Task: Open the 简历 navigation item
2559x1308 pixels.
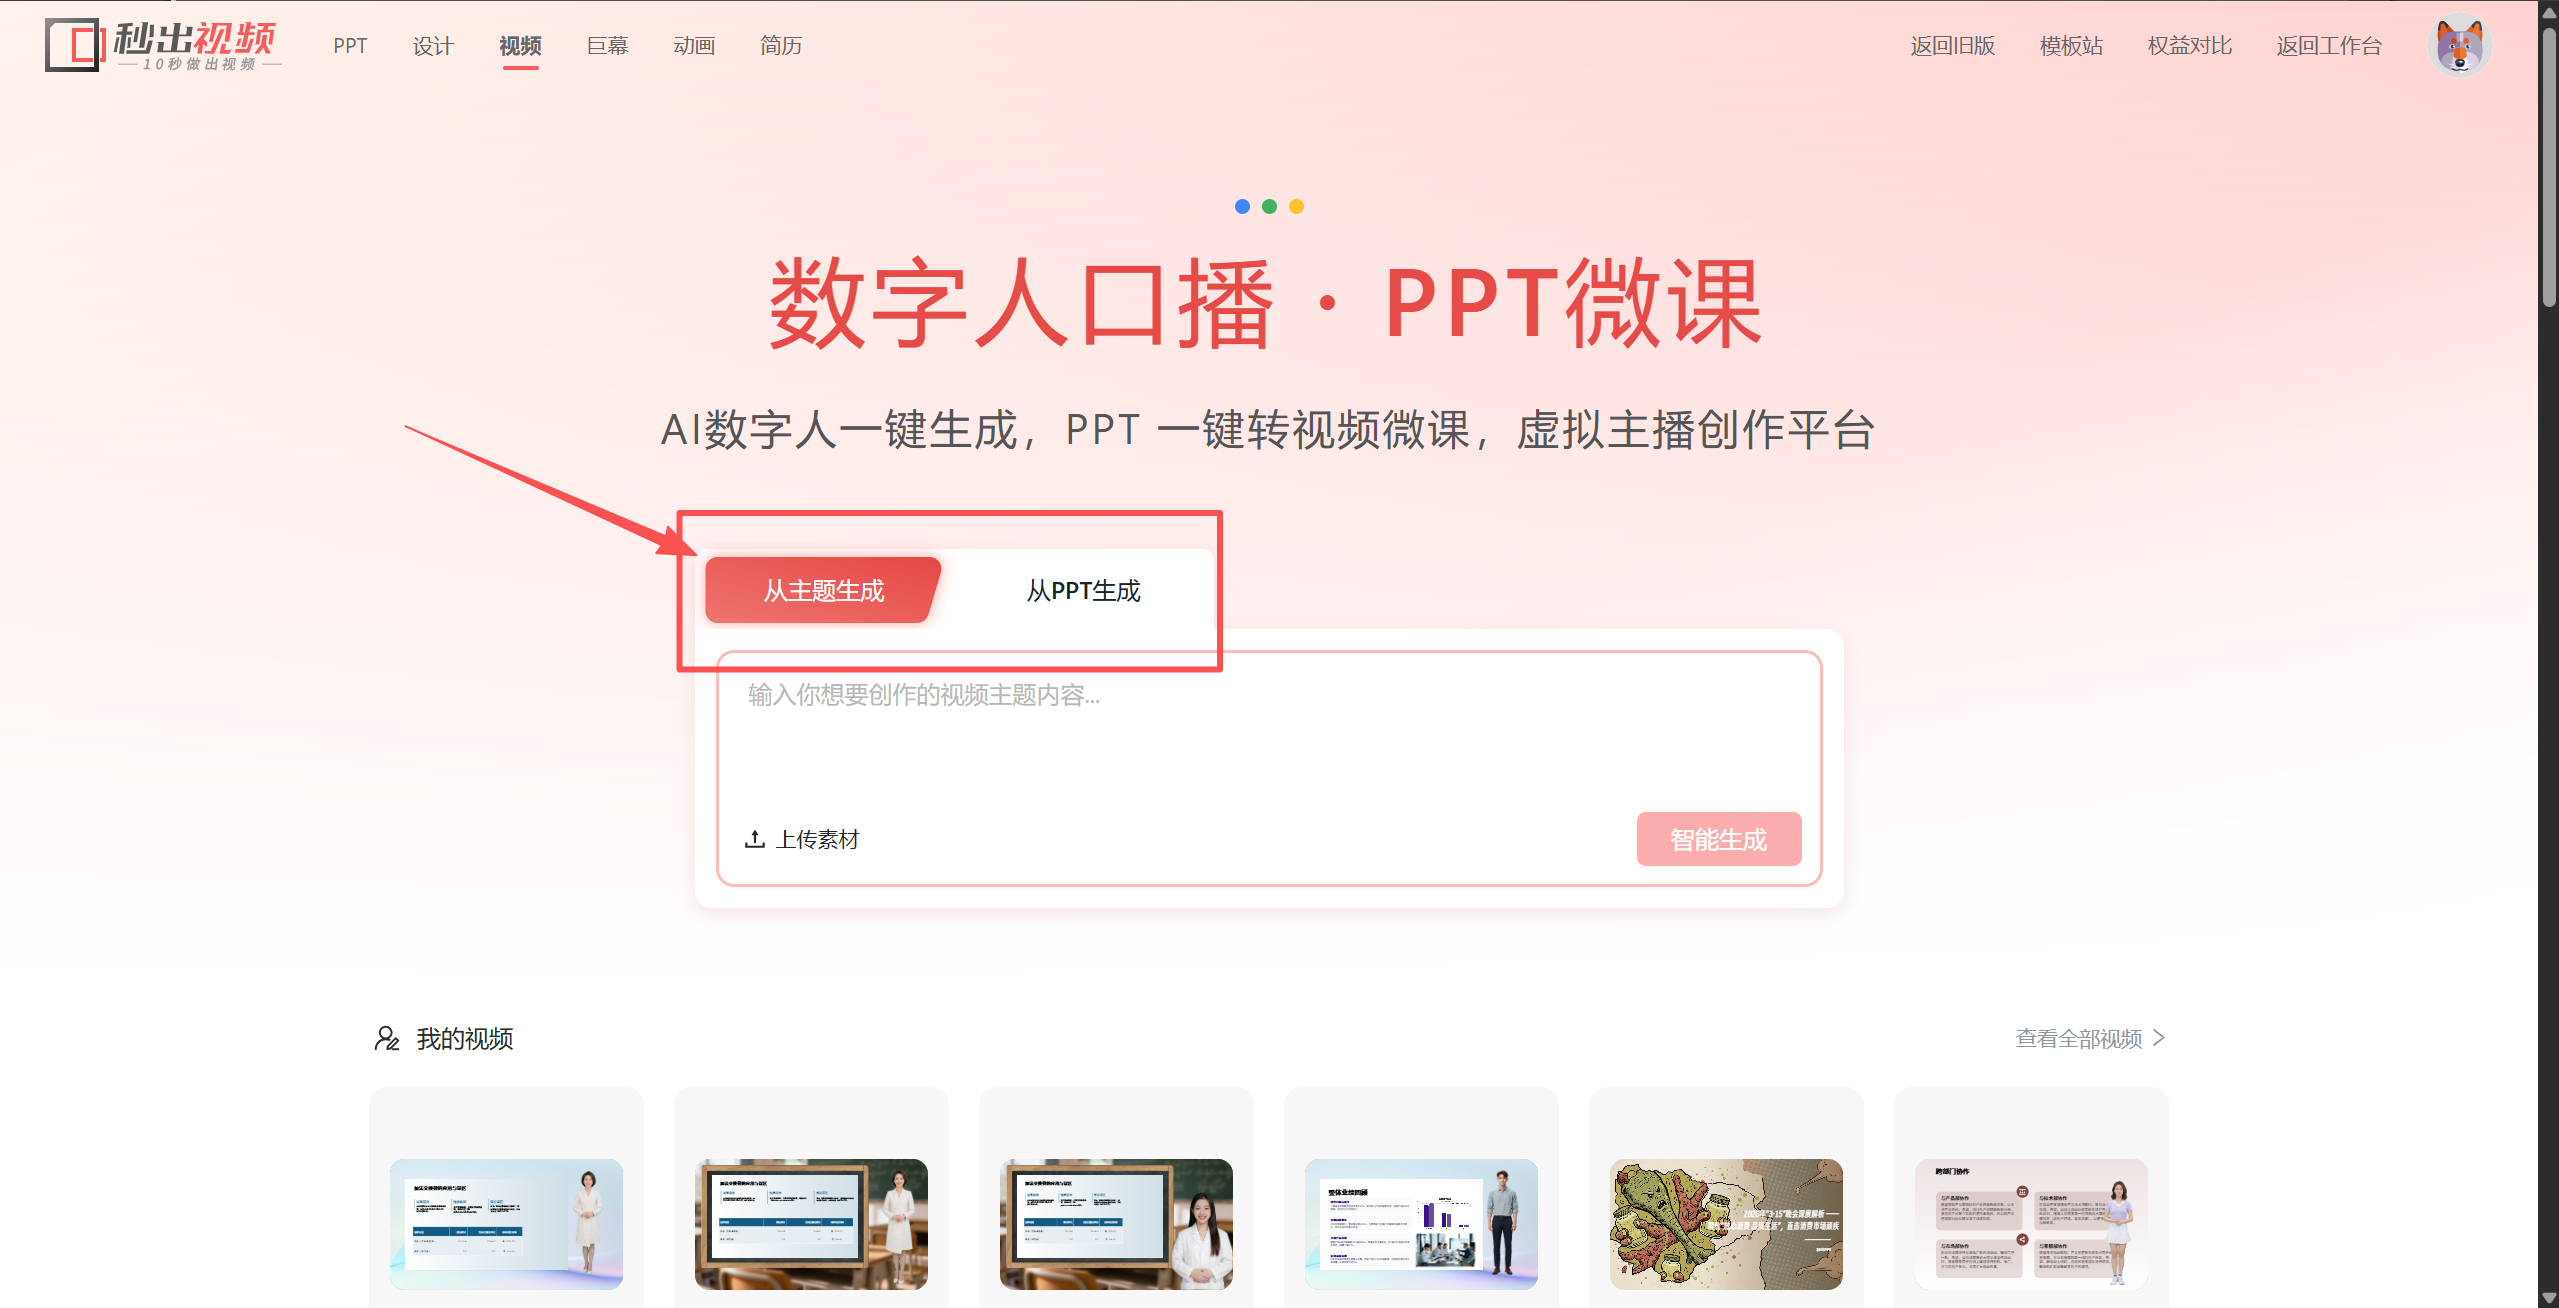Action: (781, 46)
